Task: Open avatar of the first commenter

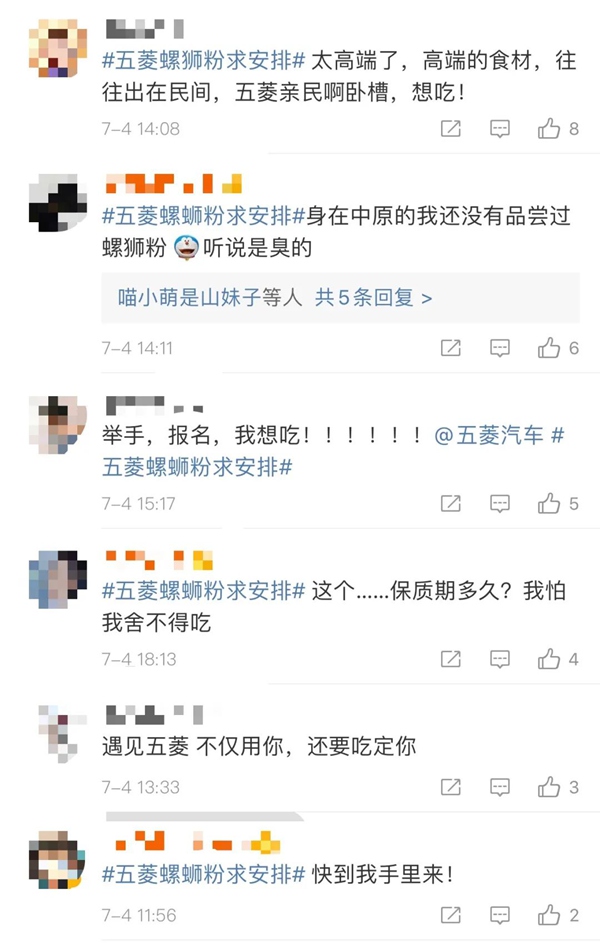Action: point(58,48)
